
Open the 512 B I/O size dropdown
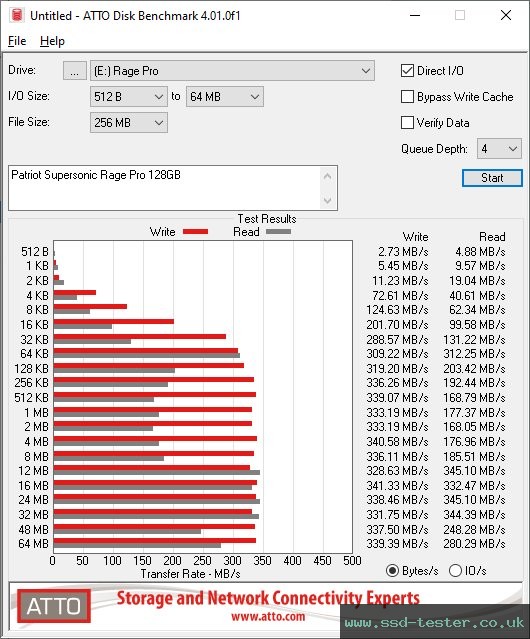[129, 97]
